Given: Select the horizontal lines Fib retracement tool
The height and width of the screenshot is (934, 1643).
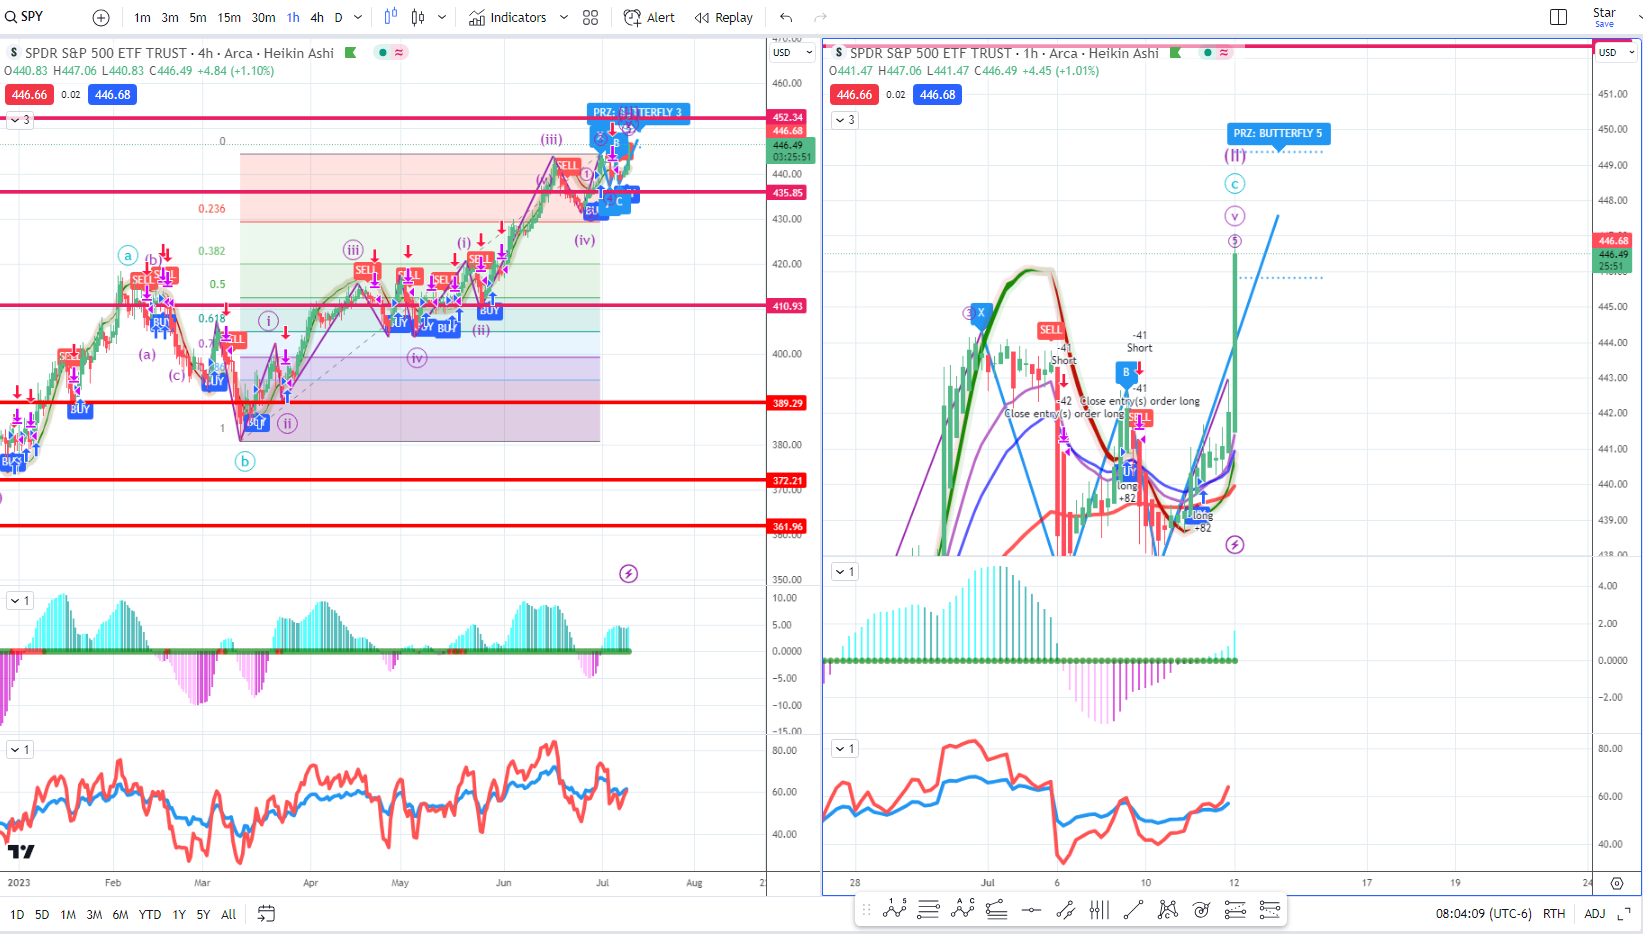Looking at the screenshot, I should pyautogui.click(x=928, y=909).
